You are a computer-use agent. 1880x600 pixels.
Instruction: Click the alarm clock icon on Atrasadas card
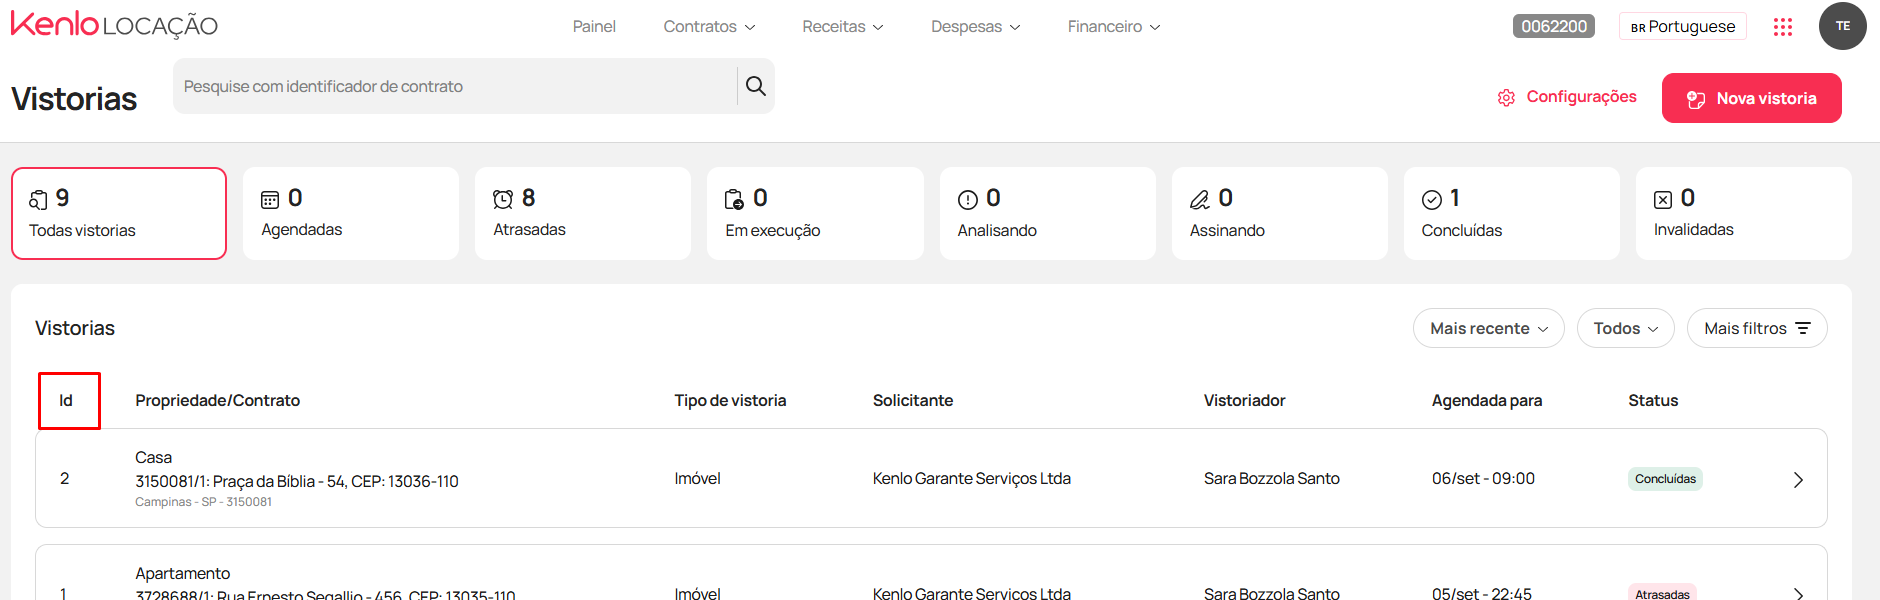point(503,199)
